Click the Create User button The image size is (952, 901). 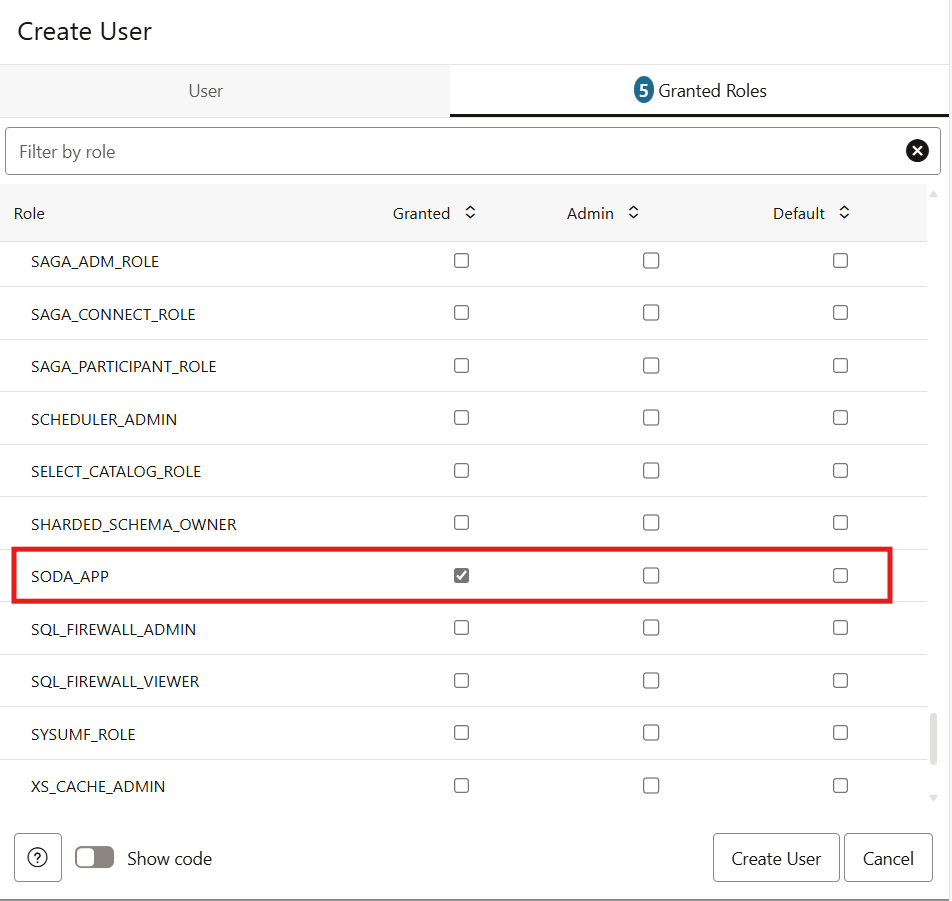click(775, 858)
